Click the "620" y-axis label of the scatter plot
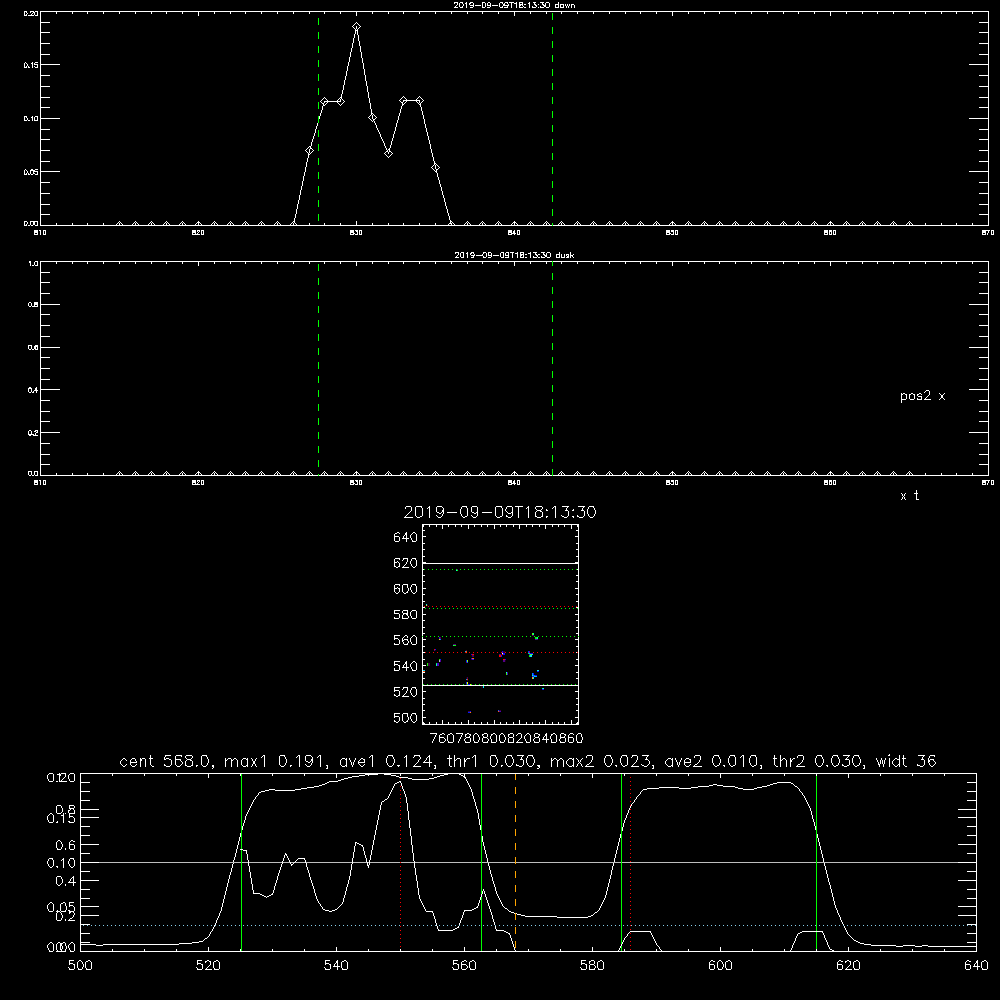Image resolution: width=1000 pixels, height=1000 pixels. point(405,563)
